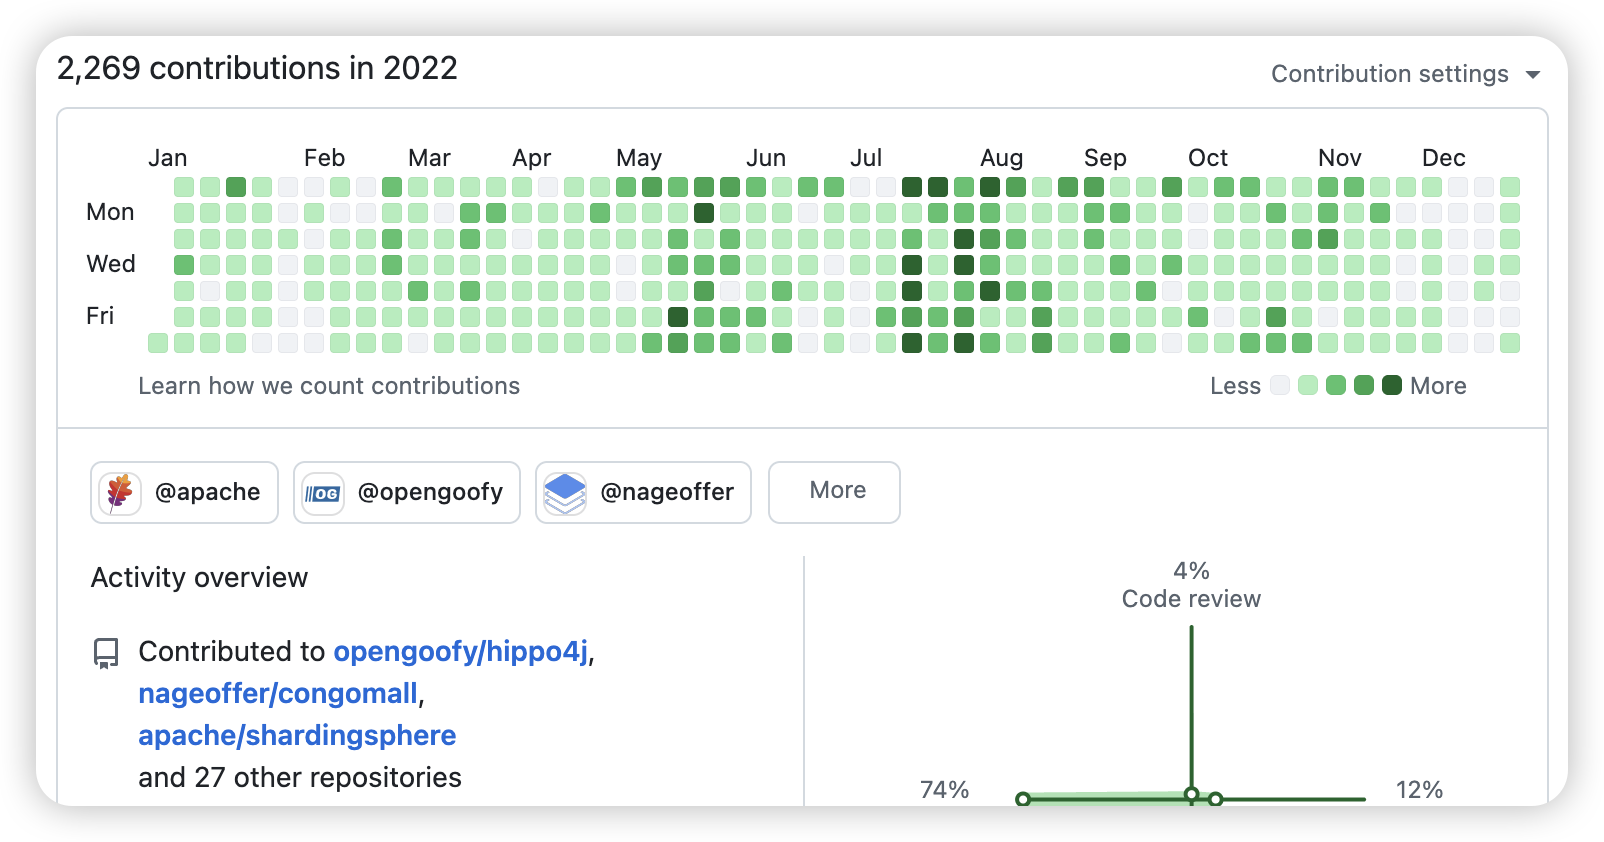Image resolution: width=1604 pixels, height=842 pixels.
Task: Click the last Saturday cell in December
Action: tap(1510, 343)
